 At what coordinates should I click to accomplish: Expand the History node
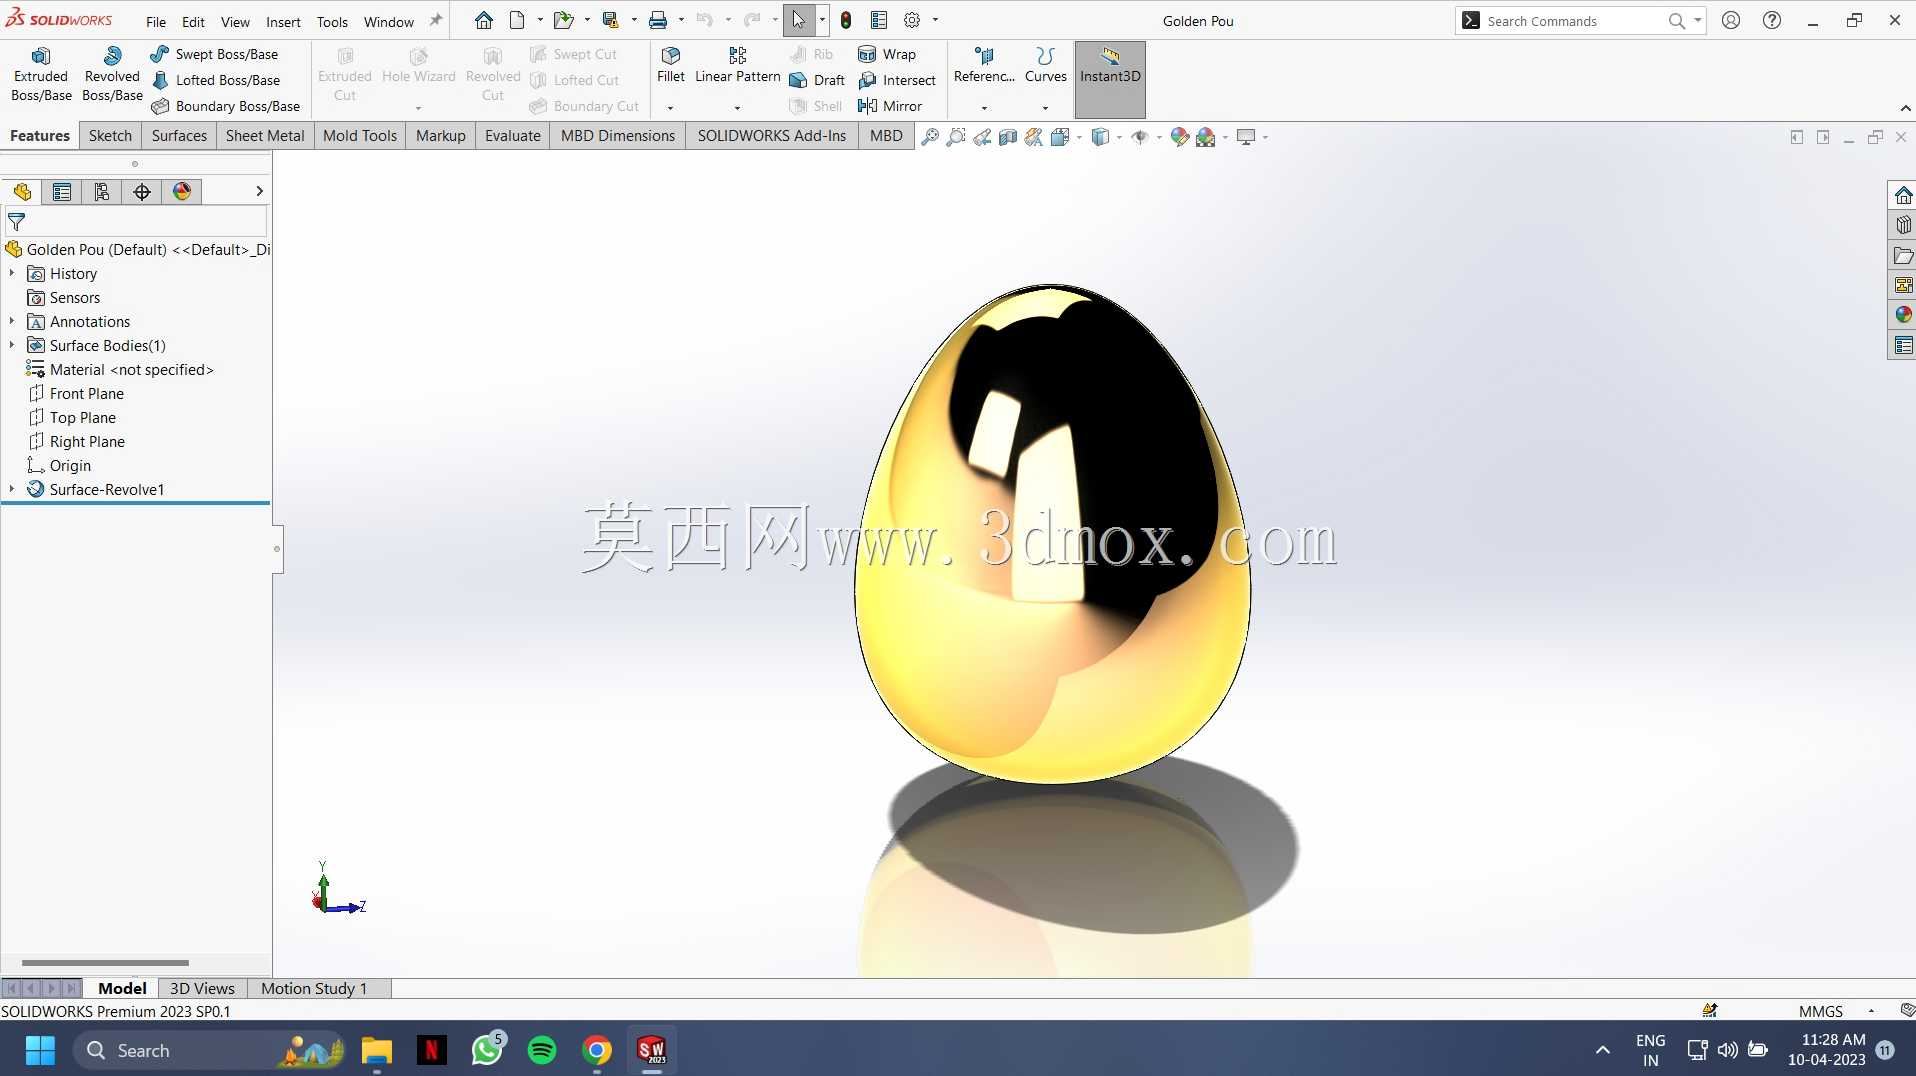(12, 273)
